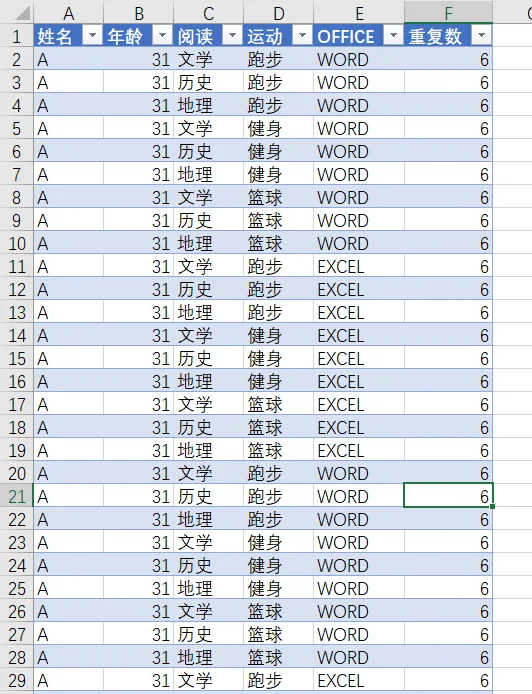Click cell E11 containing EXCEL
The height and width of the screenshot is (694, 532).
click(x=359, y=266)
